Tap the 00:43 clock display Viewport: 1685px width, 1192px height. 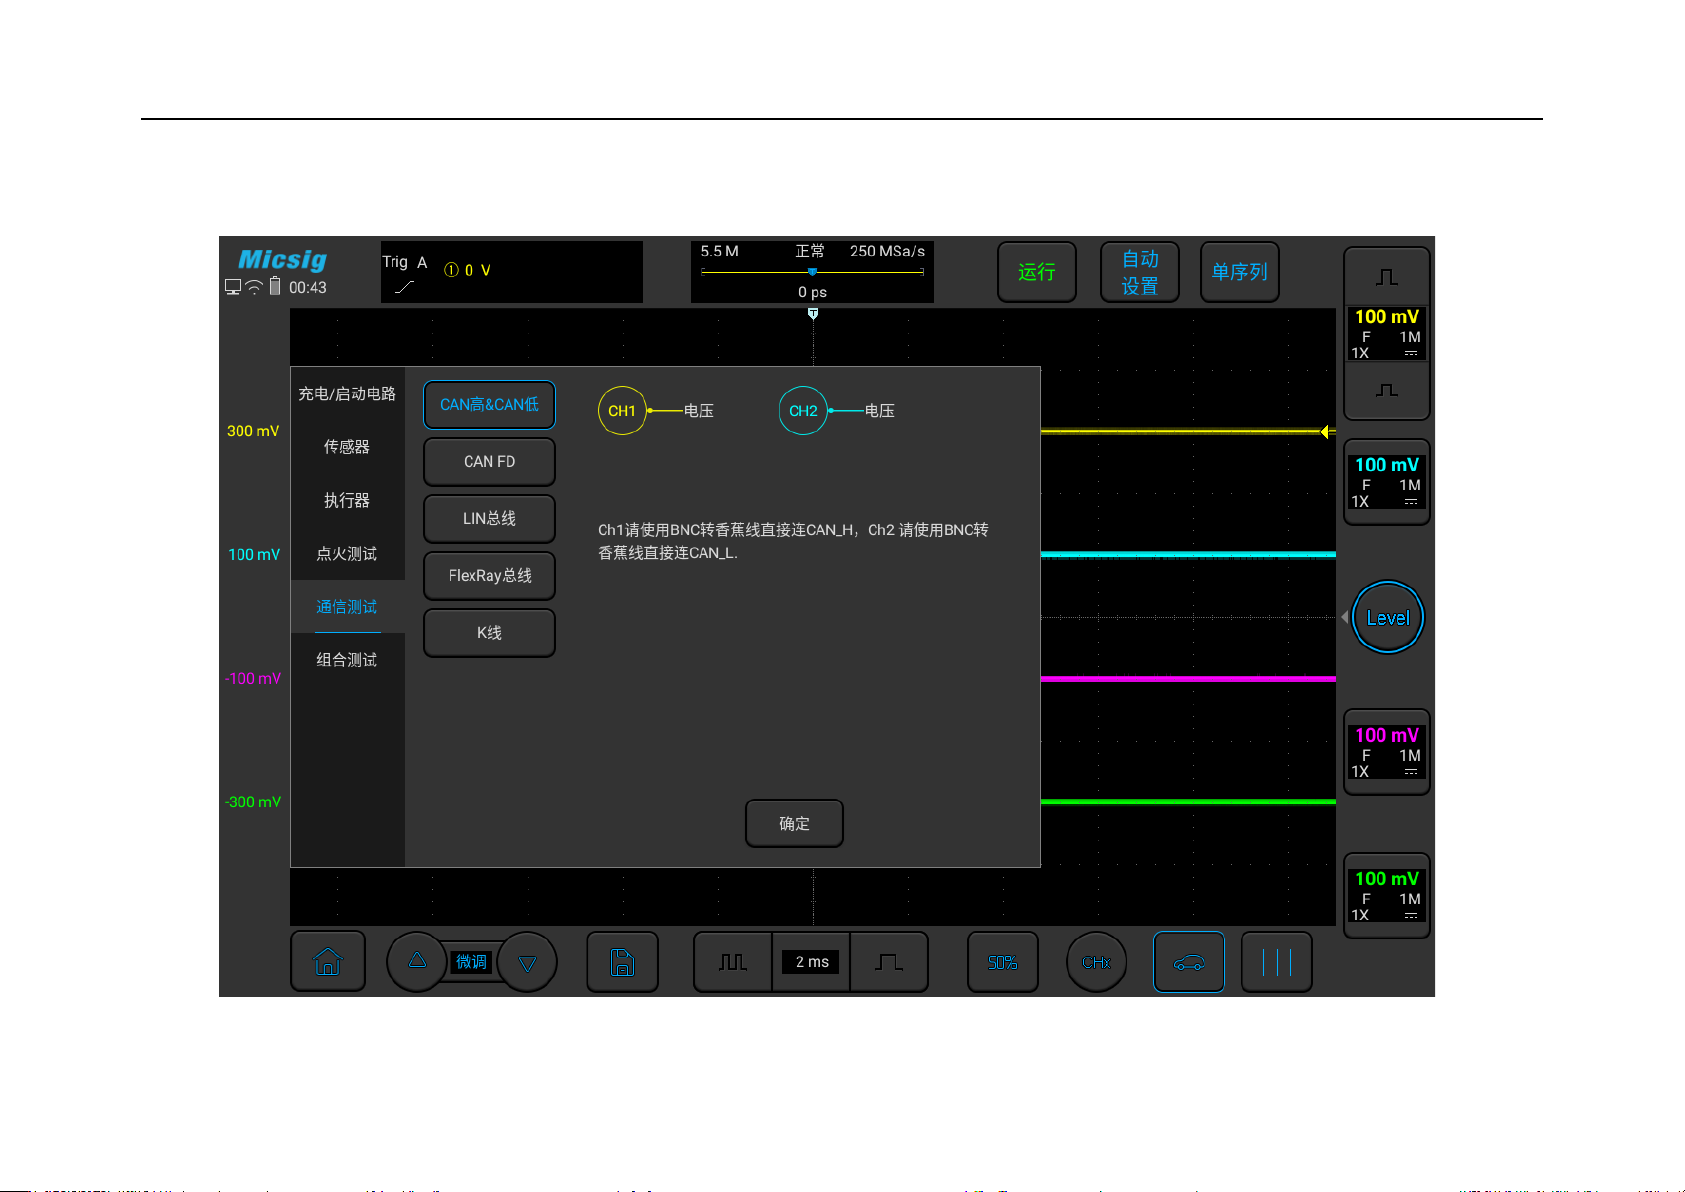tap(308, 288)
